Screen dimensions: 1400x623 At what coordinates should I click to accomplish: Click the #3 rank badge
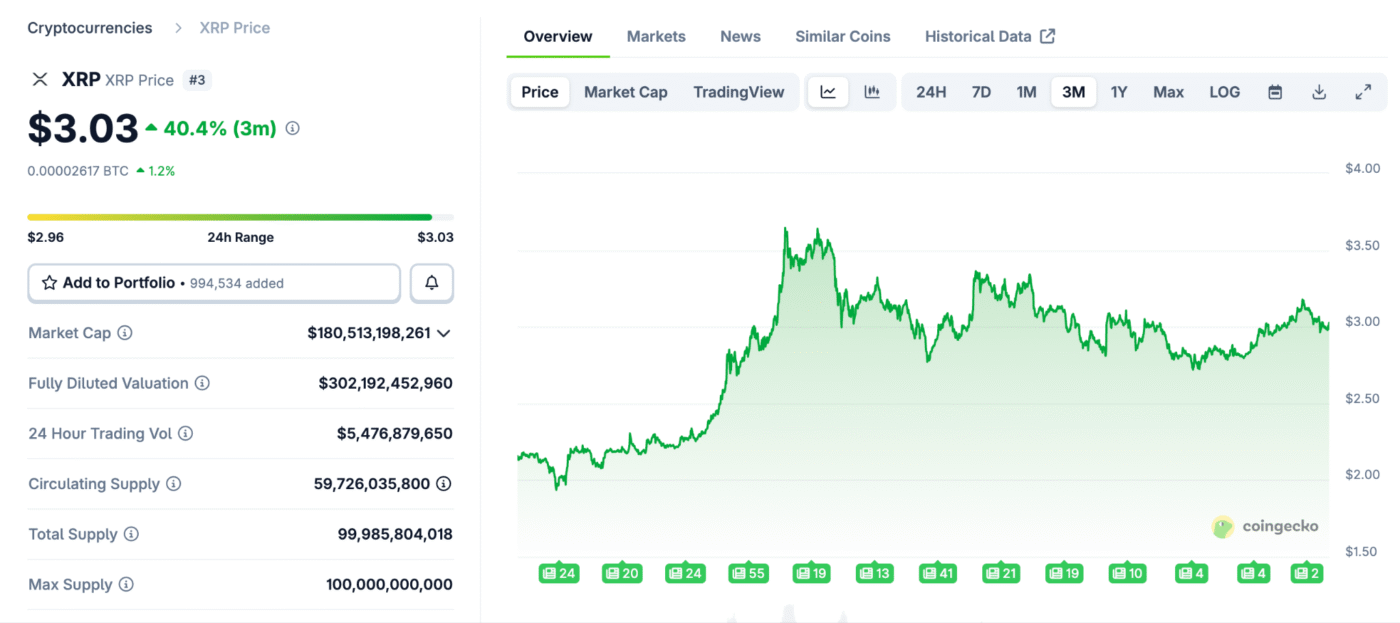tap(198, 80)
